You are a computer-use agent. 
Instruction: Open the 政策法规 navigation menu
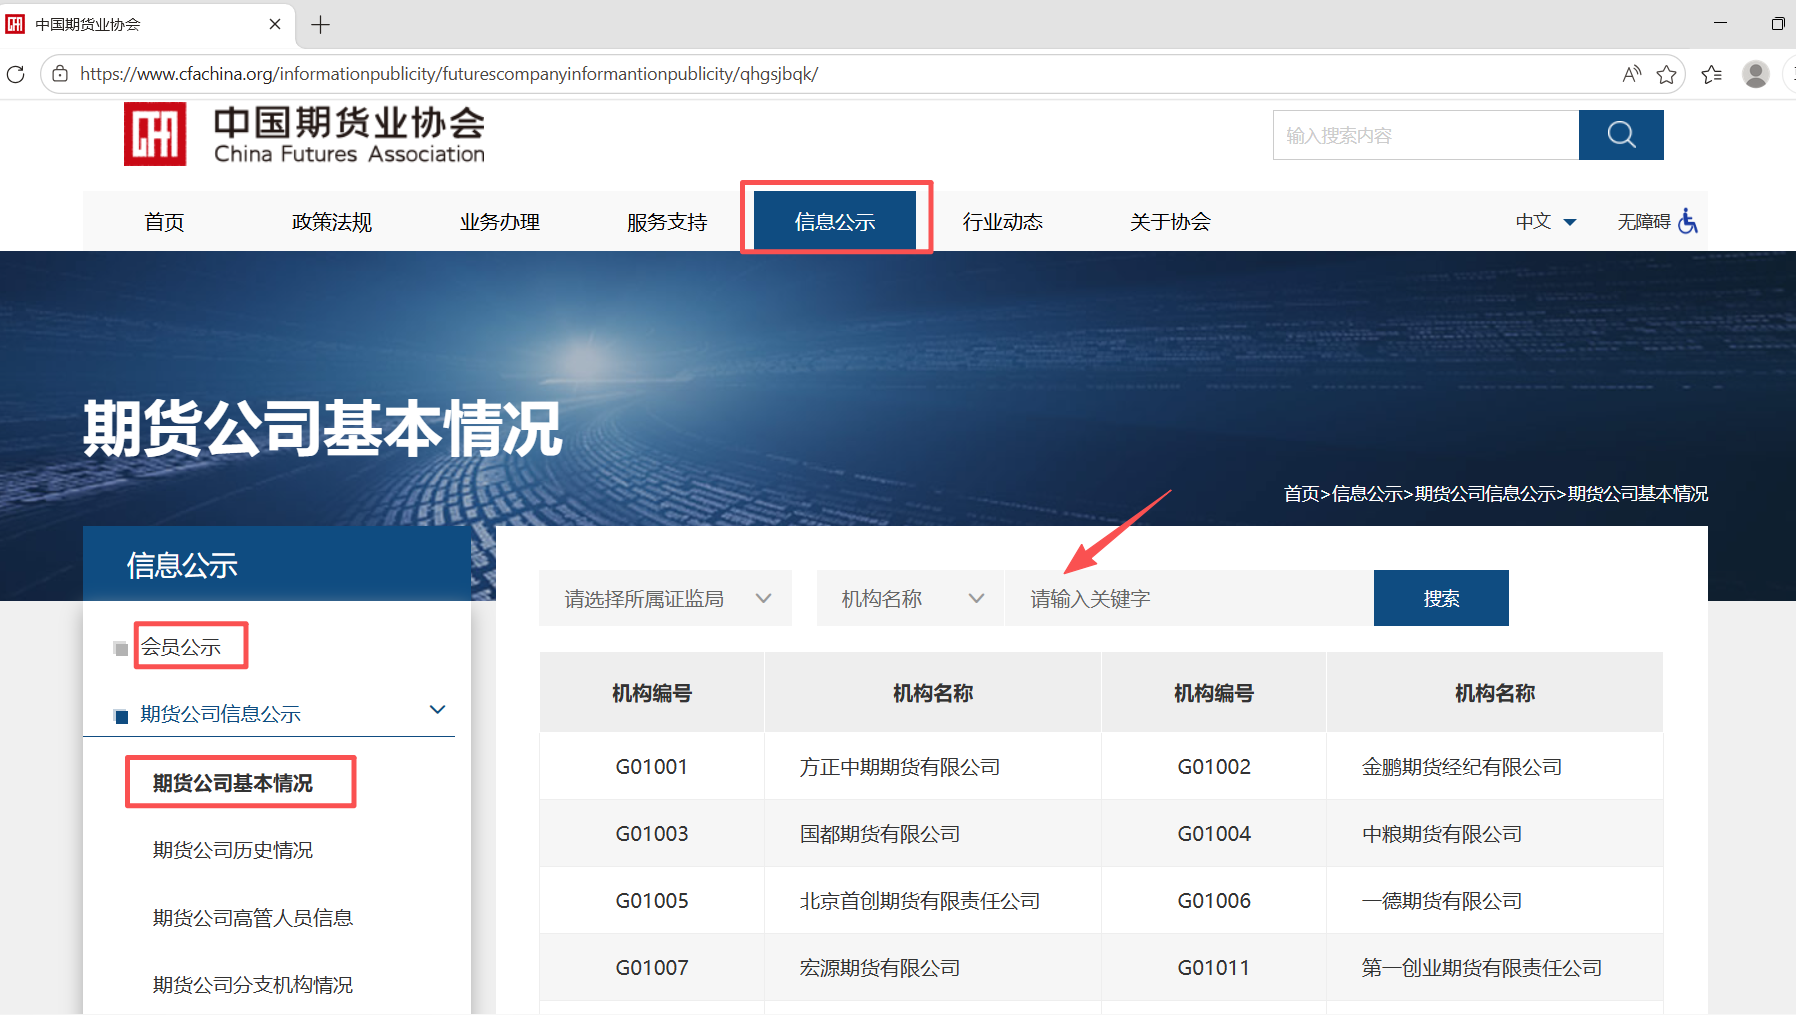(x=331, y=222)
